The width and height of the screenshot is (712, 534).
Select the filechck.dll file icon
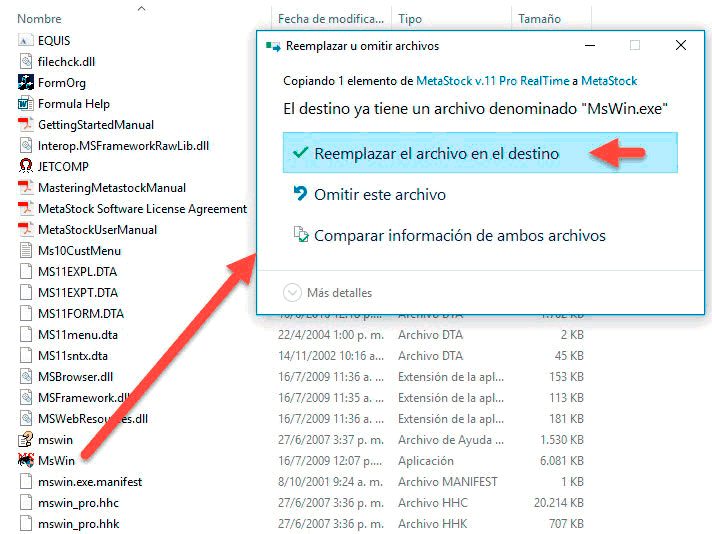[x=26, y=61]
